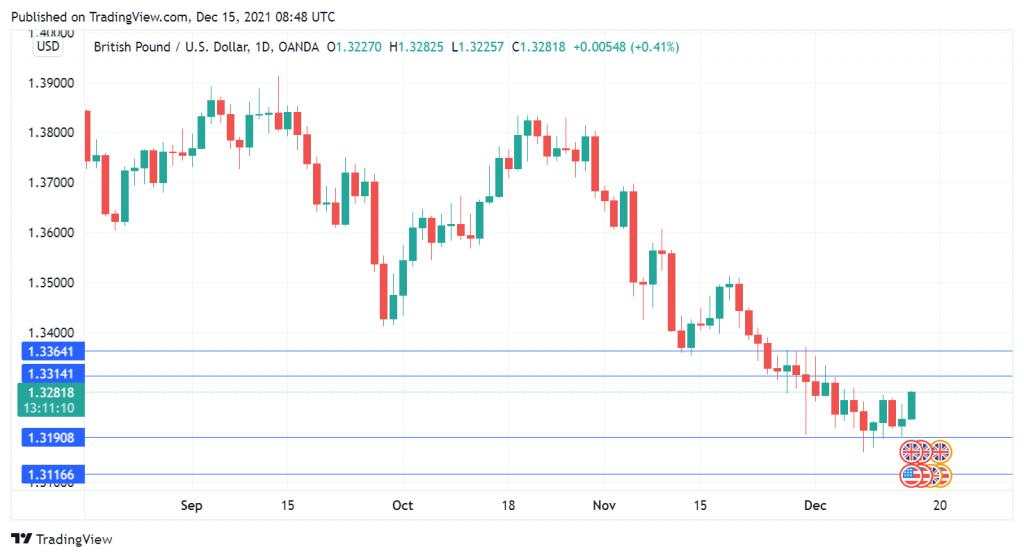This screenshot has width=1024, height=558.
Task: Click the OANDA source label in legend
Action: [298, 47]
